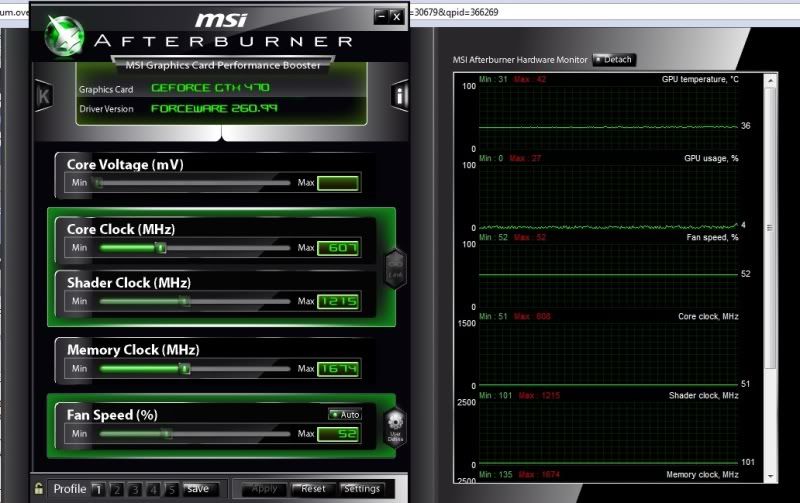This screenshot has width=800, height=503.
Task: Click the hardware monitor scrollbar thumb
Action: point(770,228)
